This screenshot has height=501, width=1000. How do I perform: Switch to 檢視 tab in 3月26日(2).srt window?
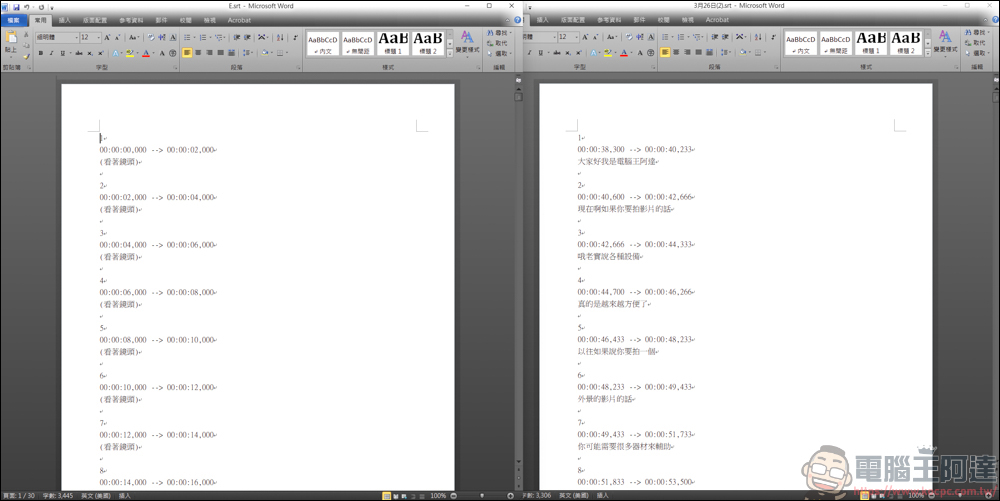[688, 20]
